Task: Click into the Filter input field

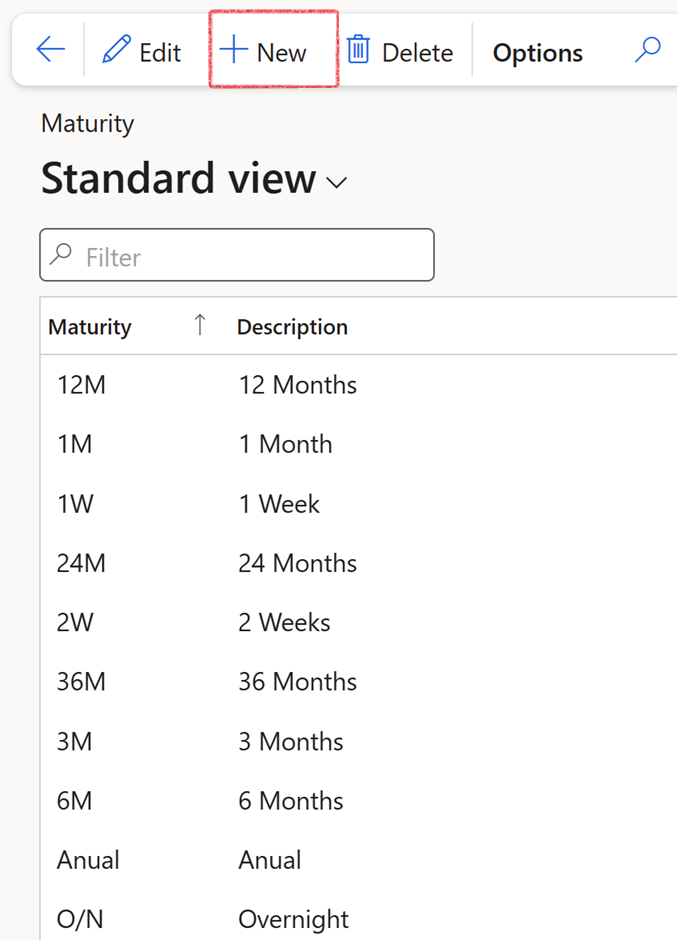Action: point(237,255)
